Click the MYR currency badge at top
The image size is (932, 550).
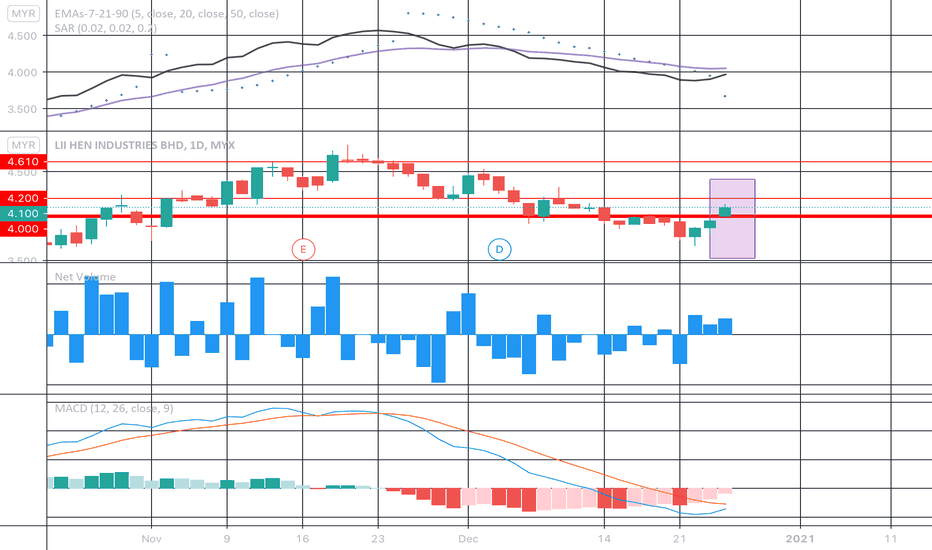24,13
